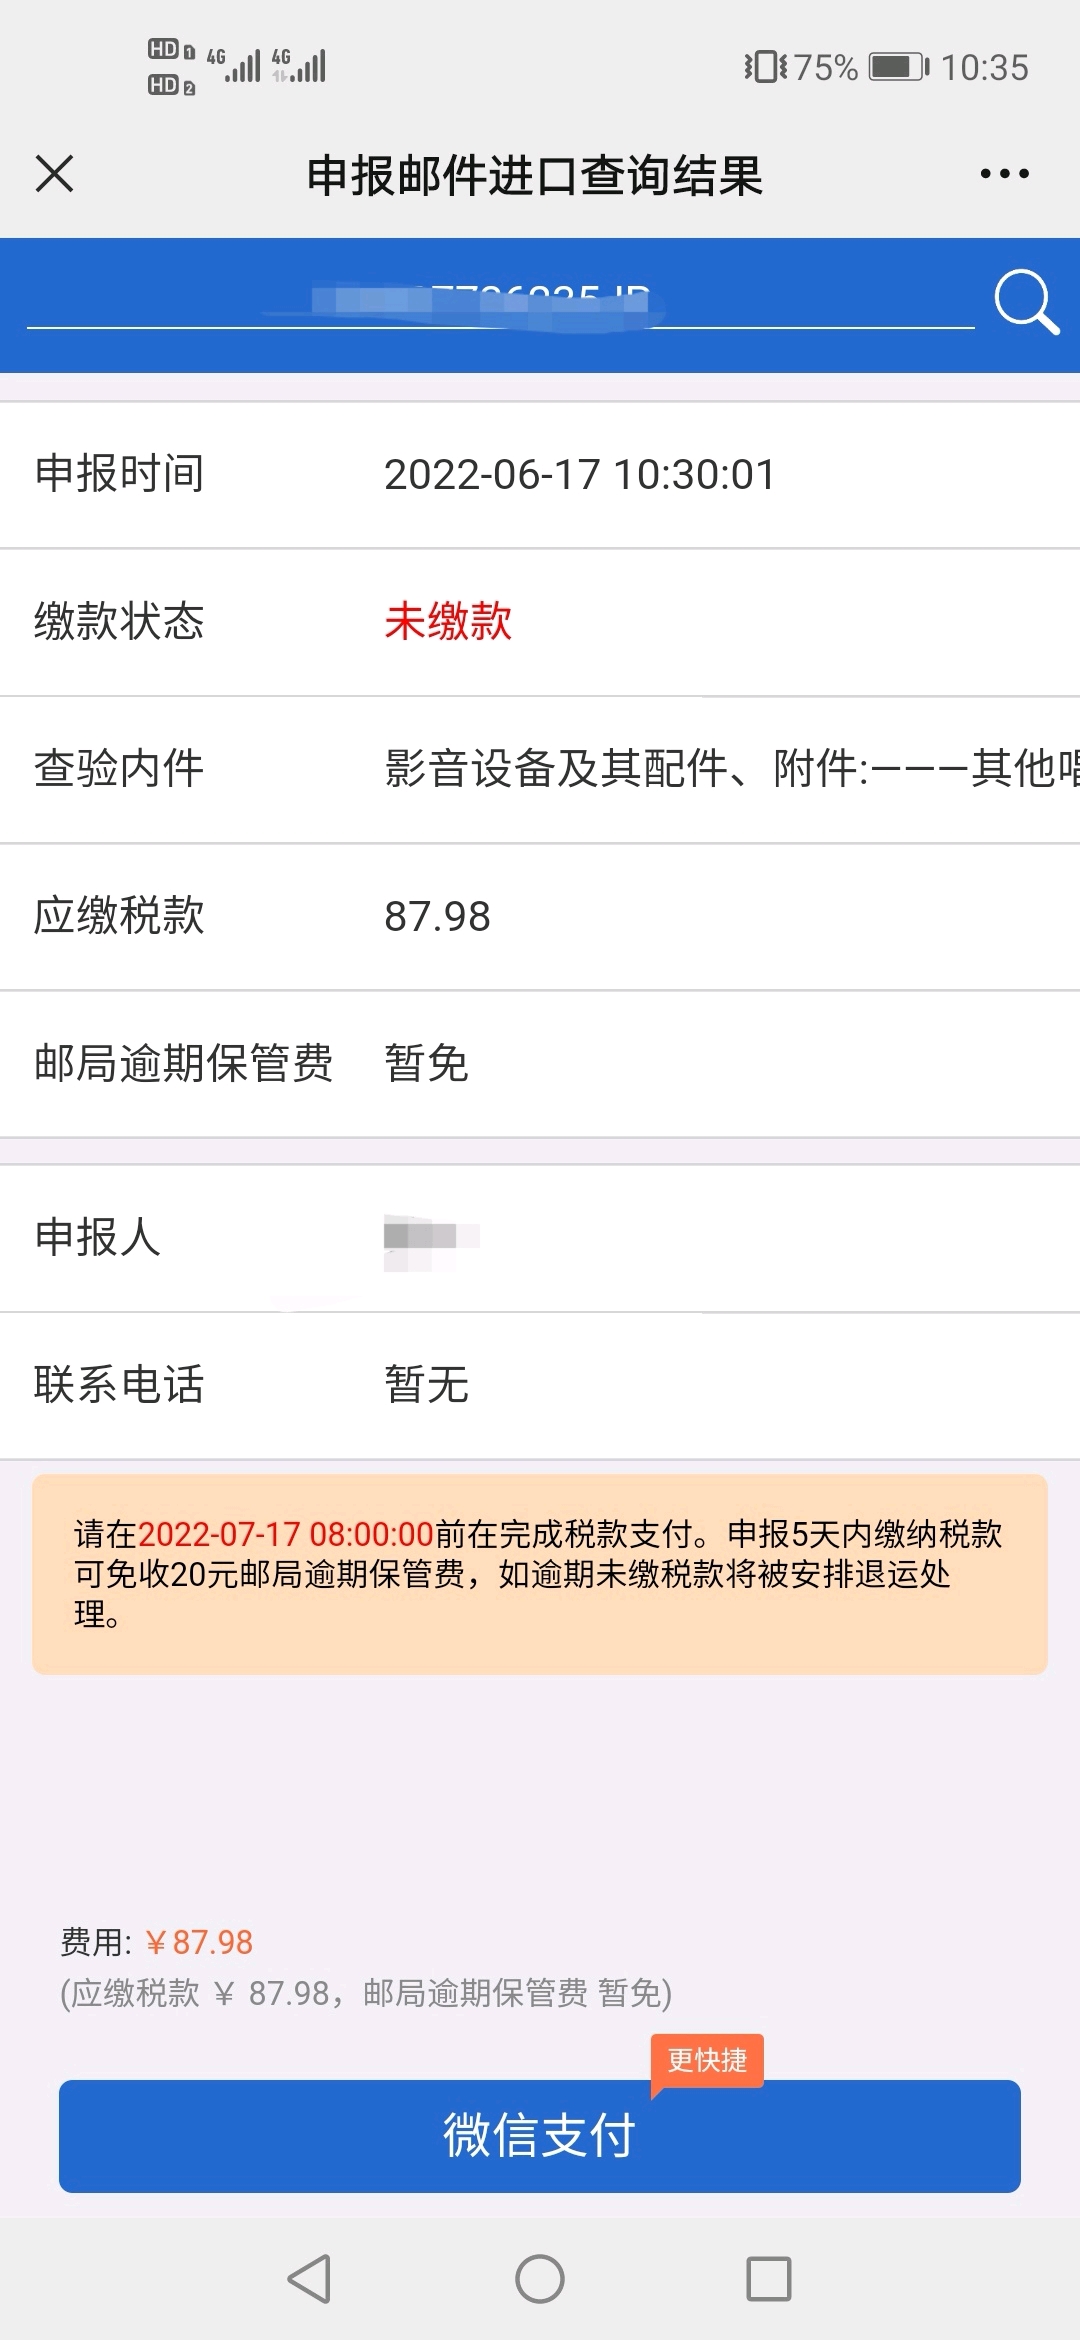
Task: Select the 未缴款 payment status text
Action: coord(448,621)
